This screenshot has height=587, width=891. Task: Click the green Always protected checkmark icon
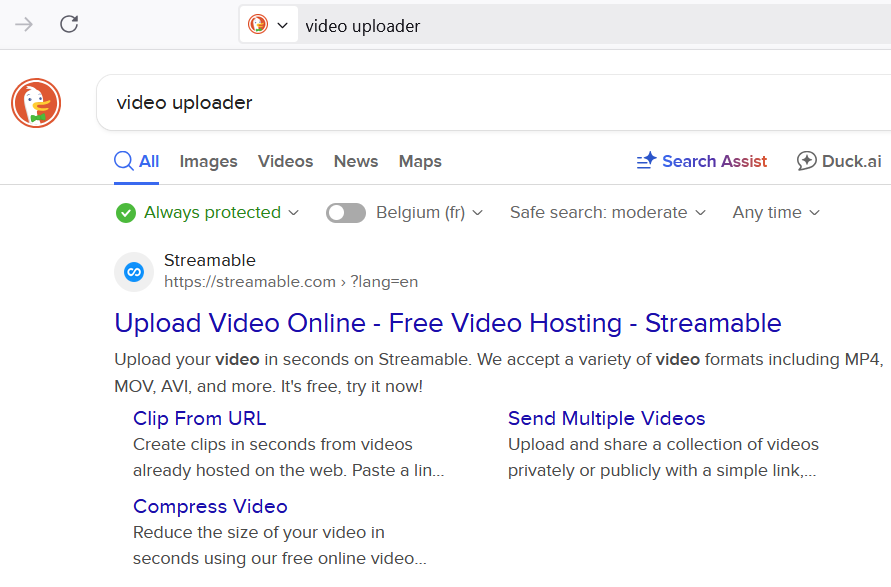(126, 213)
